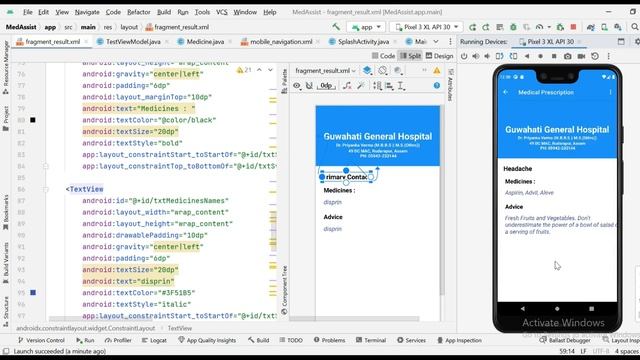Open the fragment_result.xml design file dropdown

coord(325,71)
